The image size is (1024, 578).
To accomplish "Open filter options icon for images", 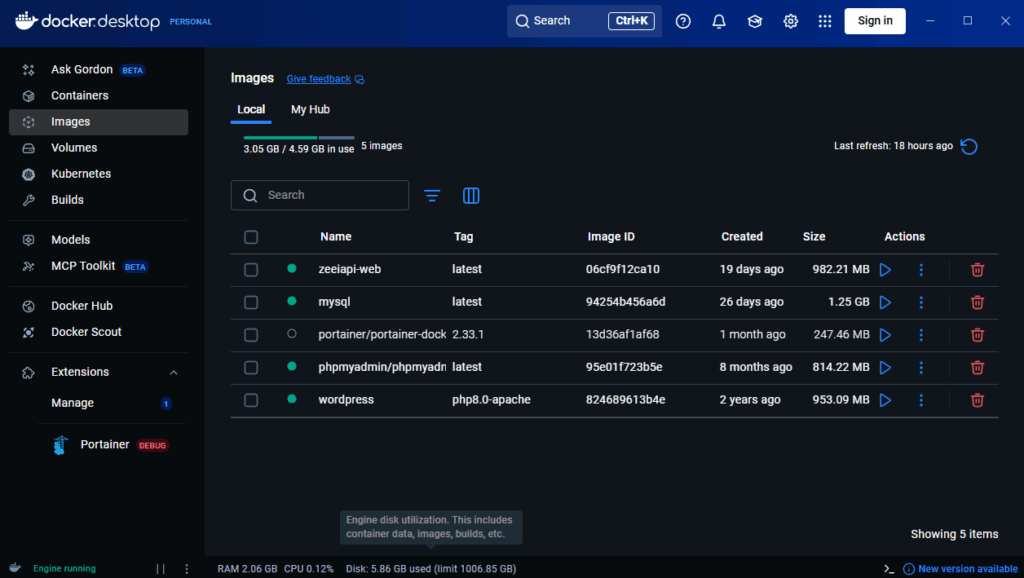I will tap(432, 195).
